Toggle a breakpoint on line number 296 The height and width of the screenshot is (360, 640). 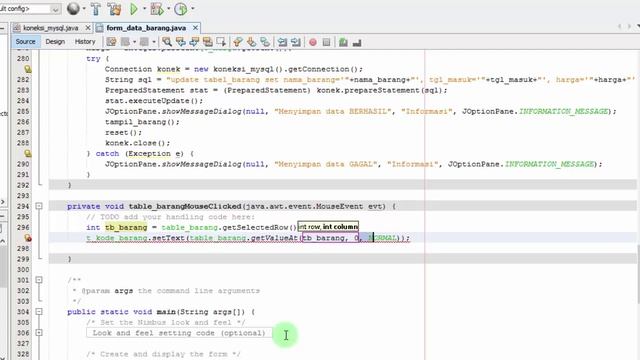pyautogui.click(x=23, y=227)
